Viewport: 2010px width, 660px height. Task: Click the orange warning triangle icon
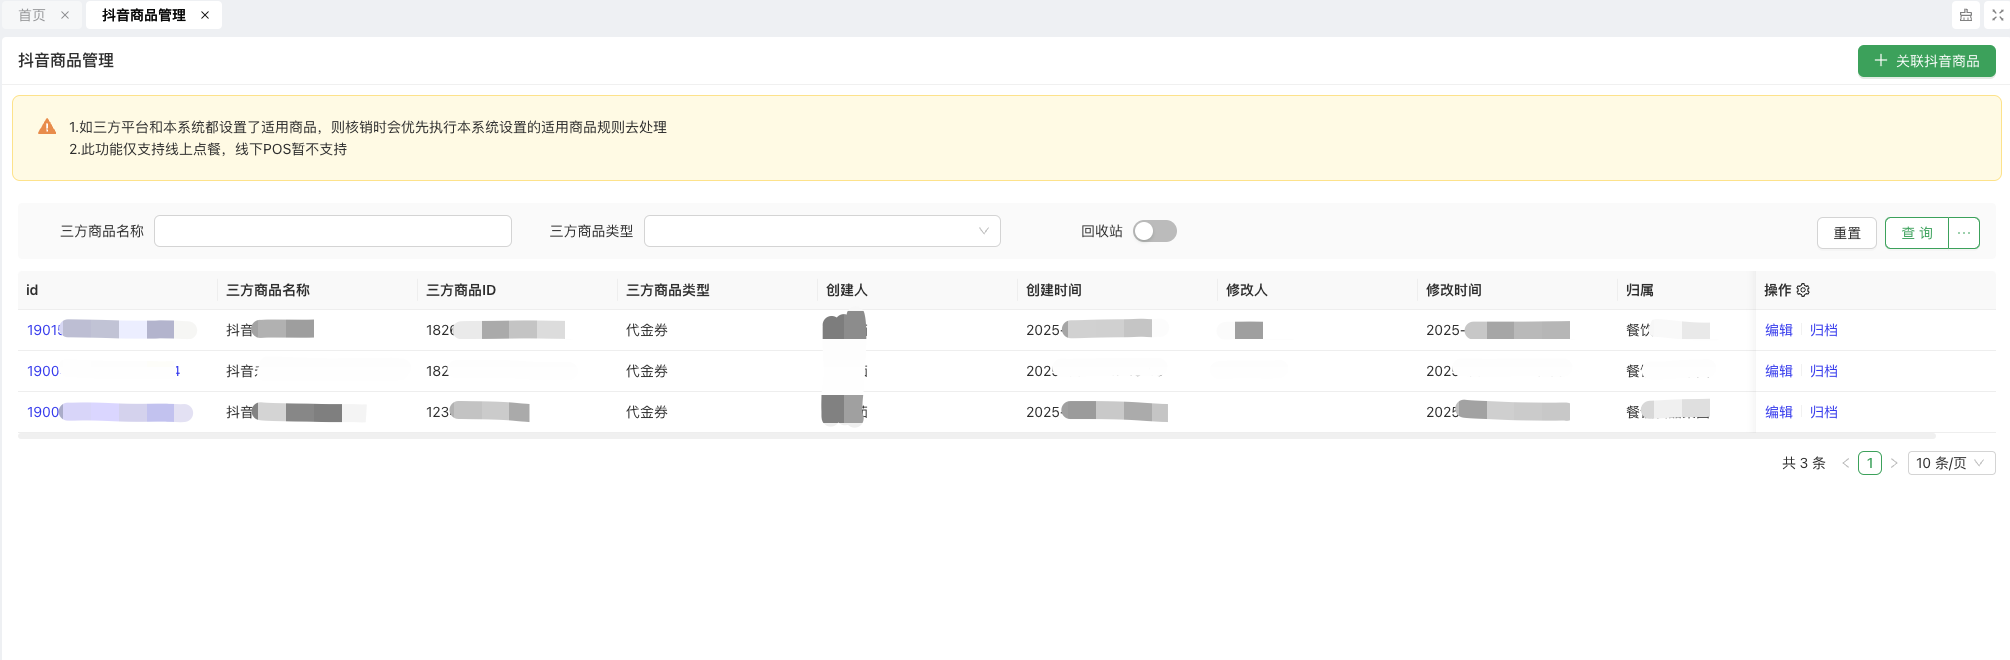click(47, 127)
